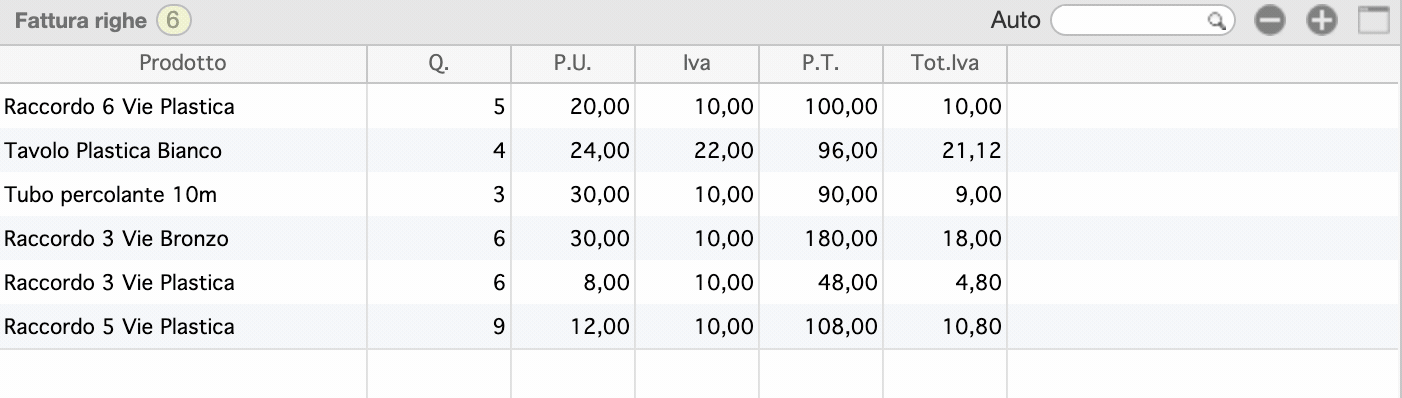Click the 22,00 Iva cell
Screen dimensions: 1402x398
pos(697,150)
